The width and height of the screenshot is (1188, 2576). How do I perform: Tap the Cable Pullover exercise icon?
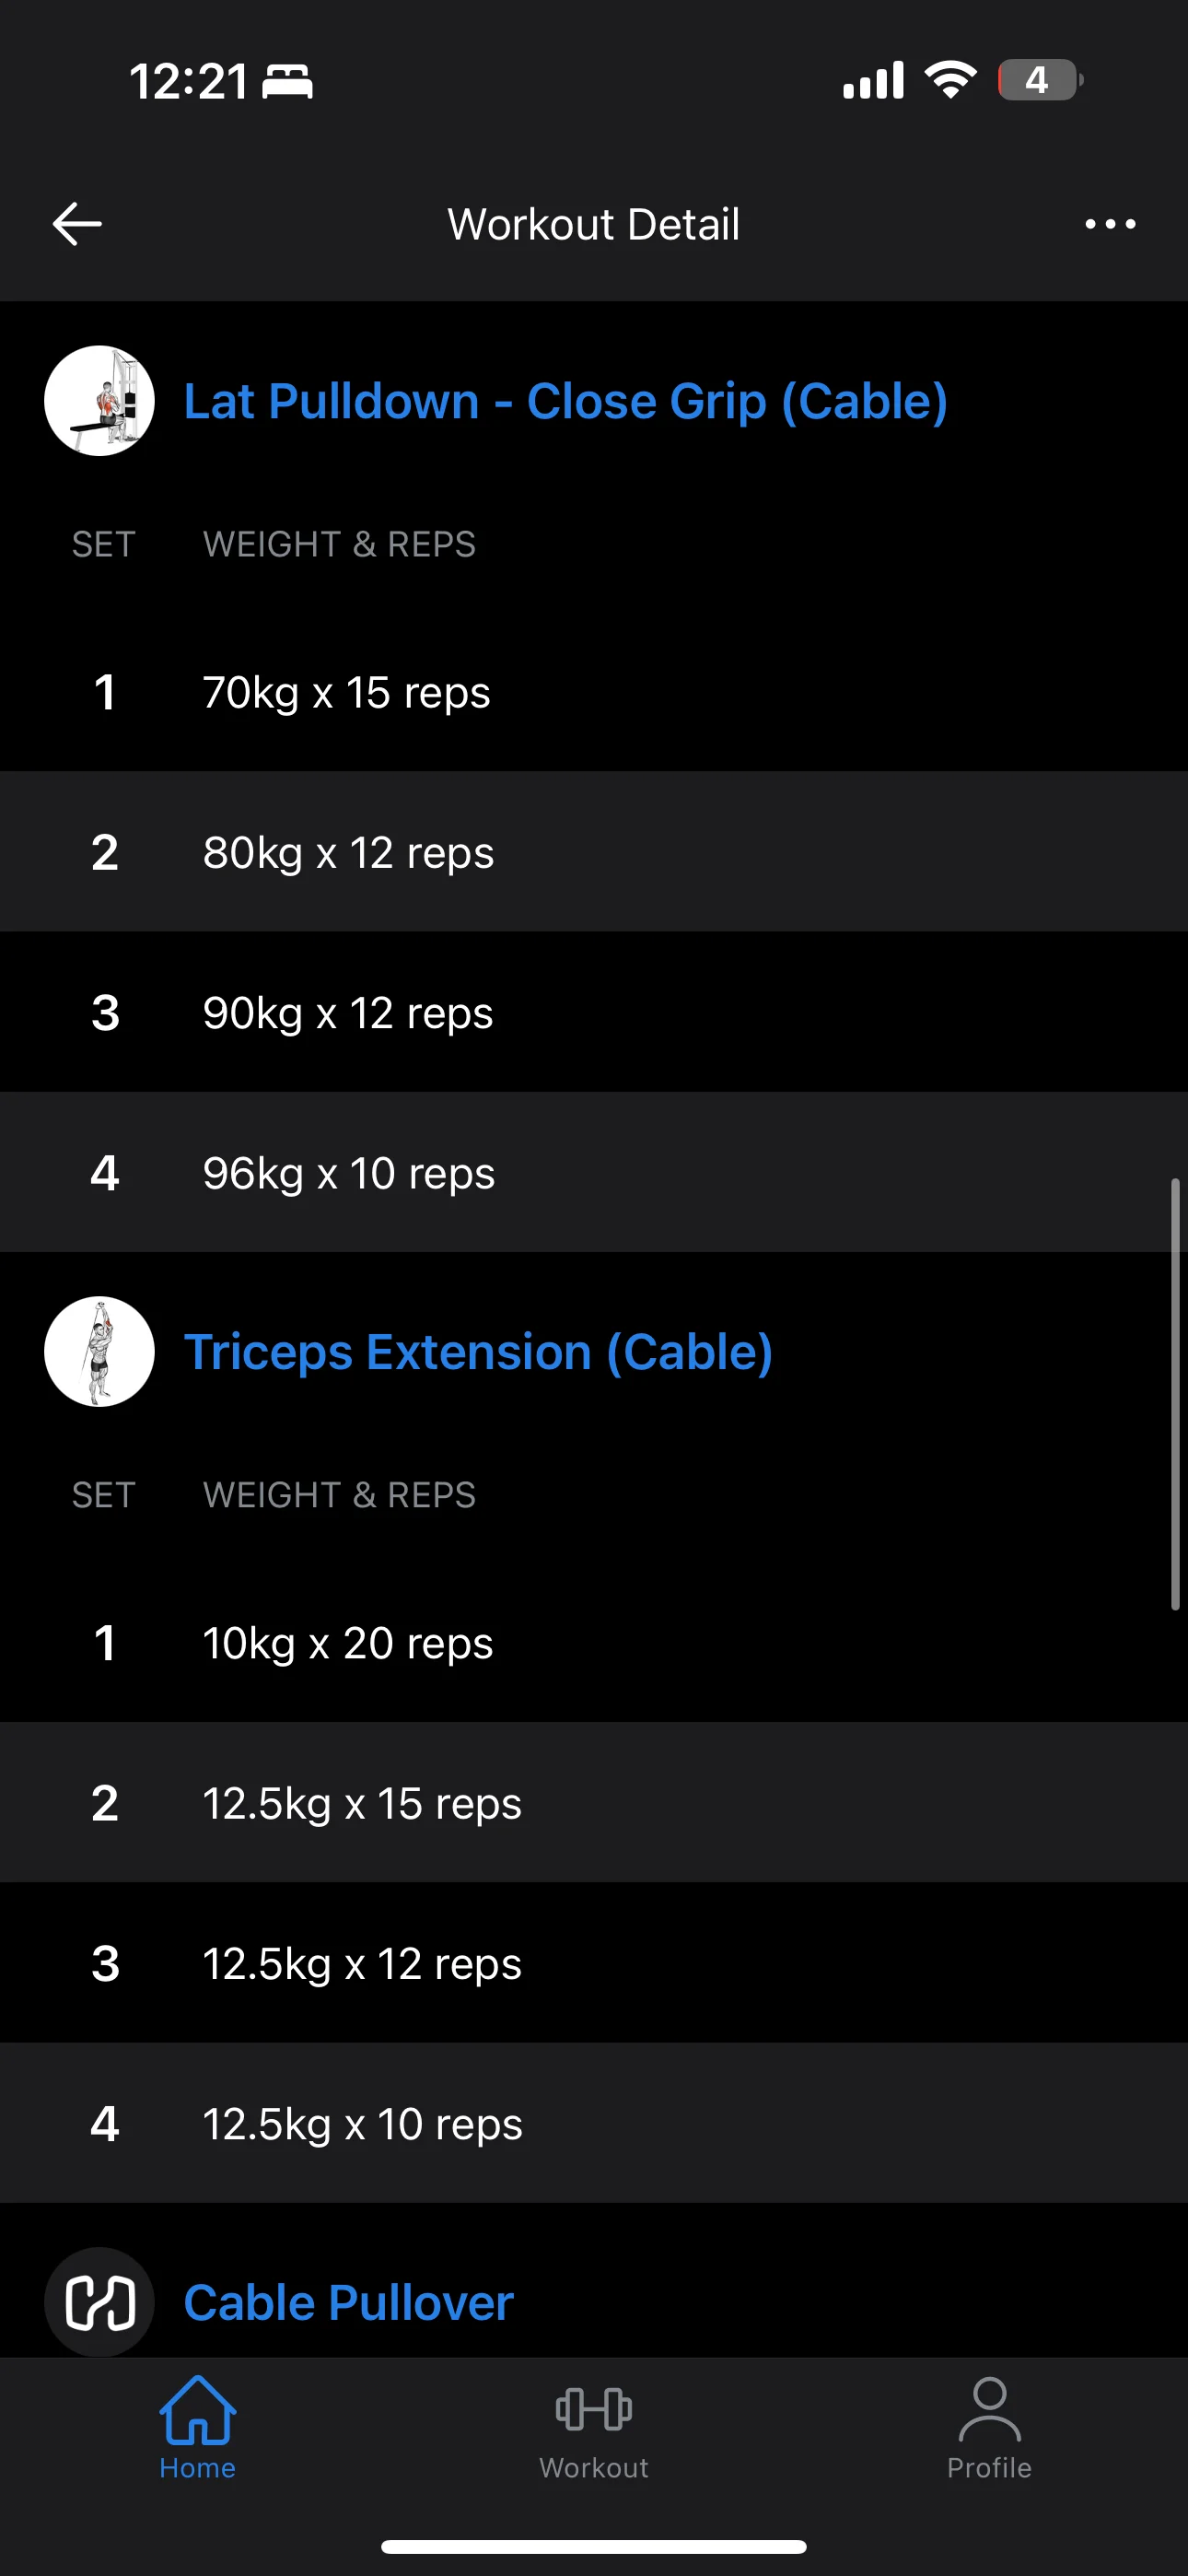click(99, 2302)
